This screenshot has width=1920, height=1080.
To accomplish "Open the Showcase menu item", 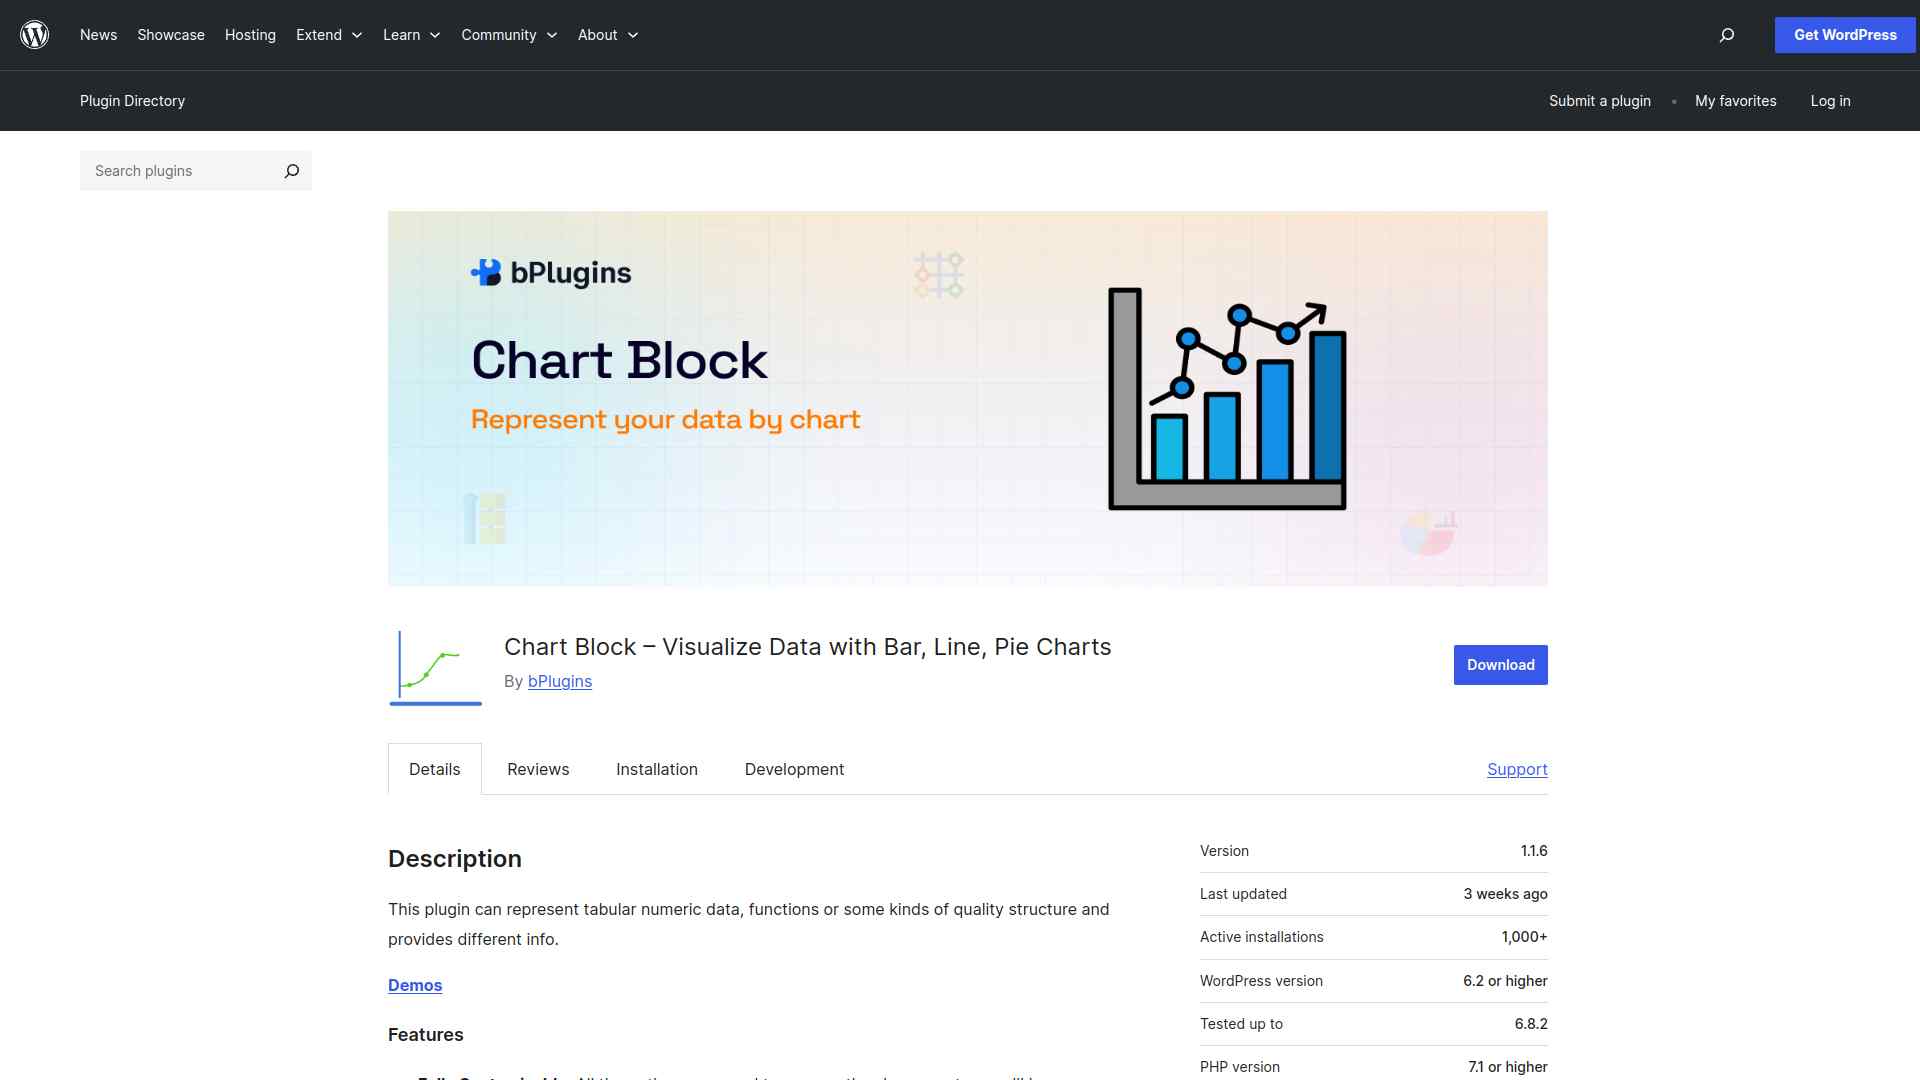I will tap(171, 35).
